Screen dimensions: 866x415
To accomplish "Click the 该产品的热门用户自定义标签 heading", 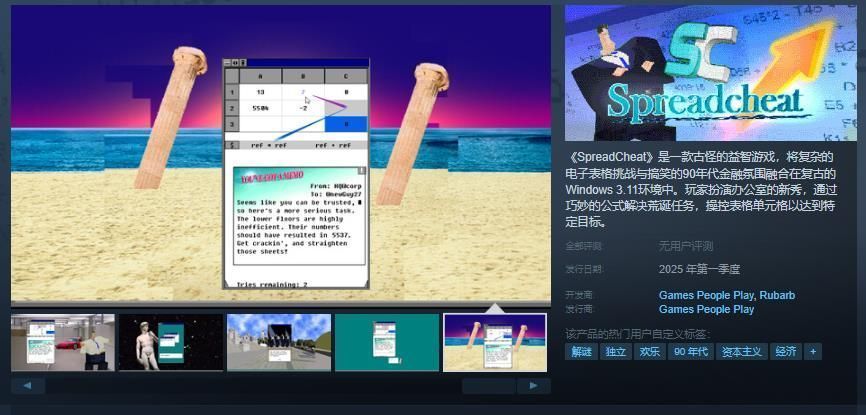I will coord(637,334).
